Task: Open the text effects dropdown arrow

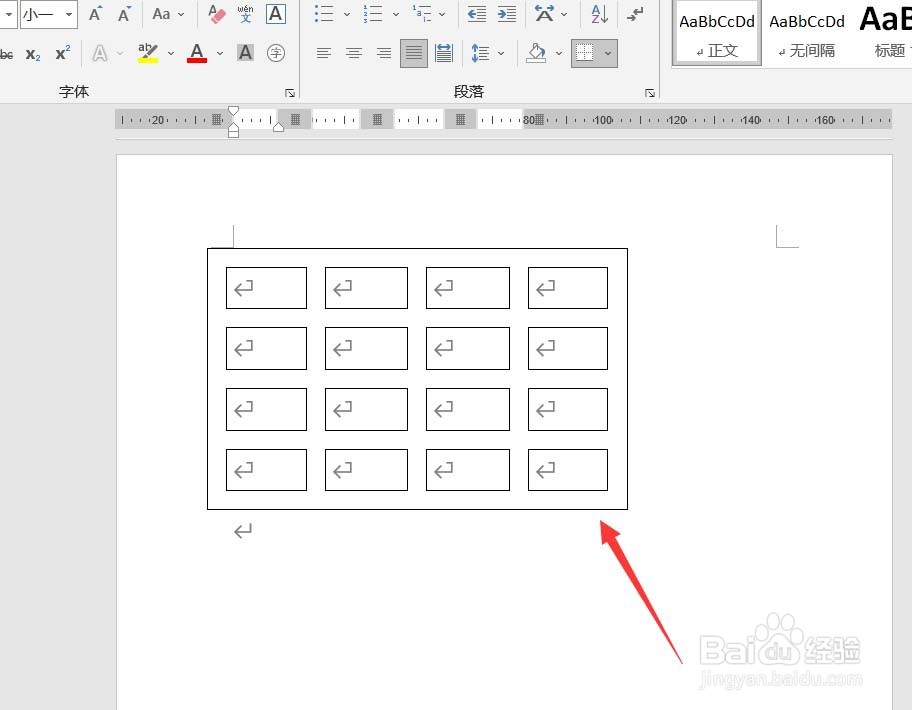Action: [120, 53]
